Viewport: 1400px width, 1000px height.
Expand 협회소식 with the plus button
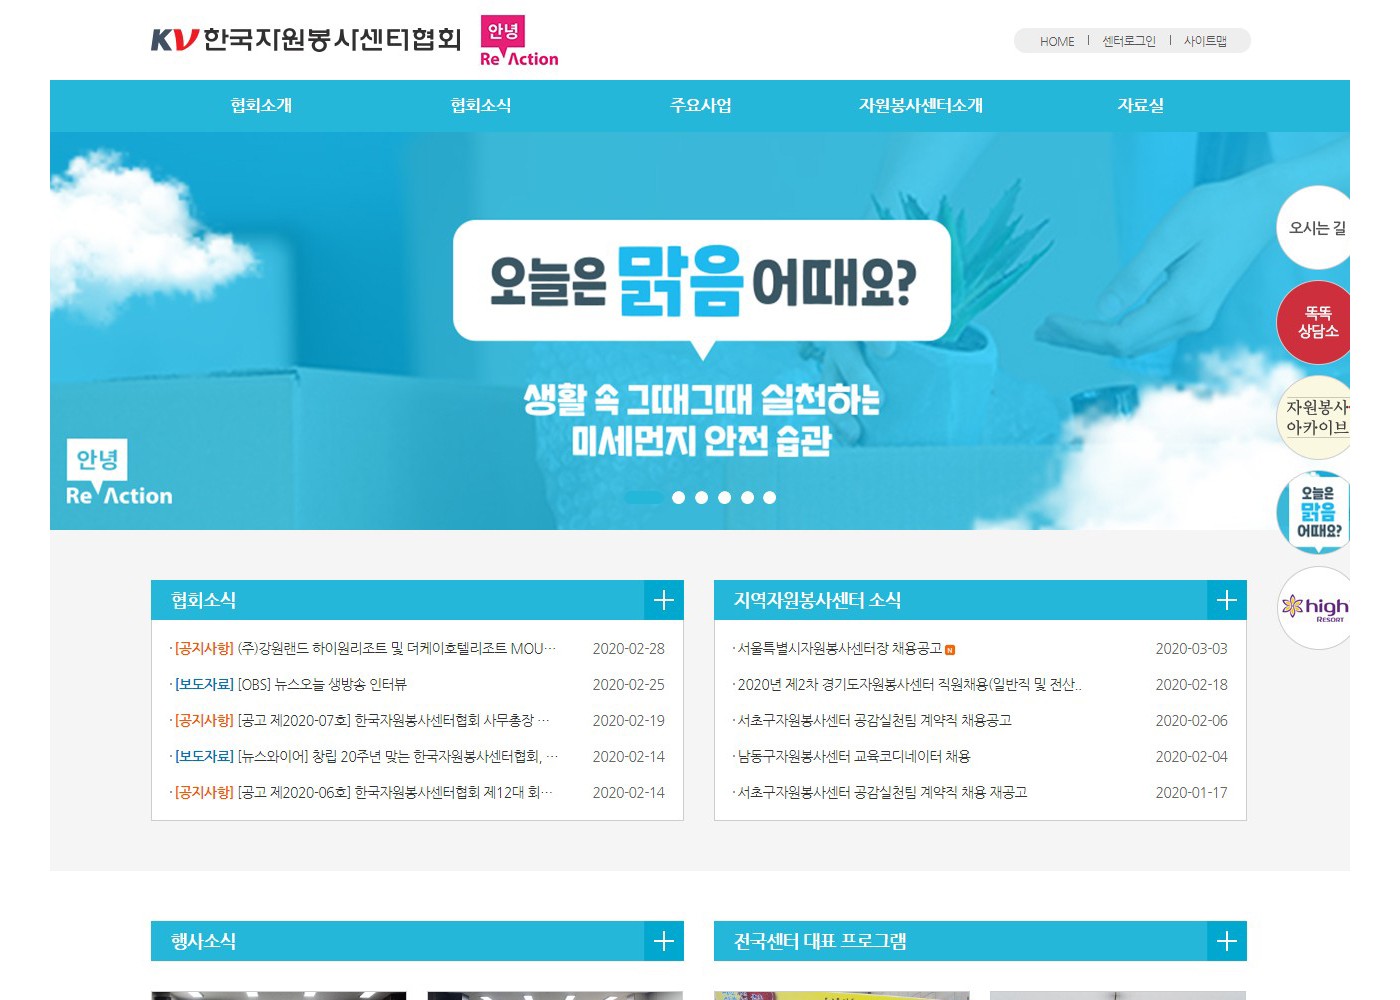pos(663,600)
